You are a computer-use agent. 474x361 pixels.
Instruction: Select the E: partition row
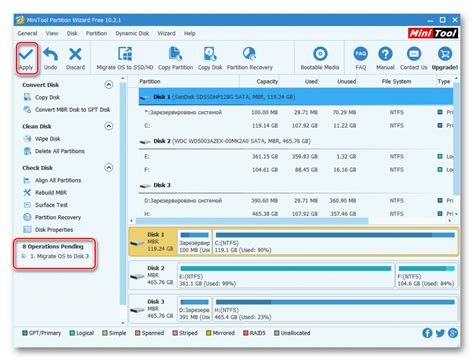point(296,156)
